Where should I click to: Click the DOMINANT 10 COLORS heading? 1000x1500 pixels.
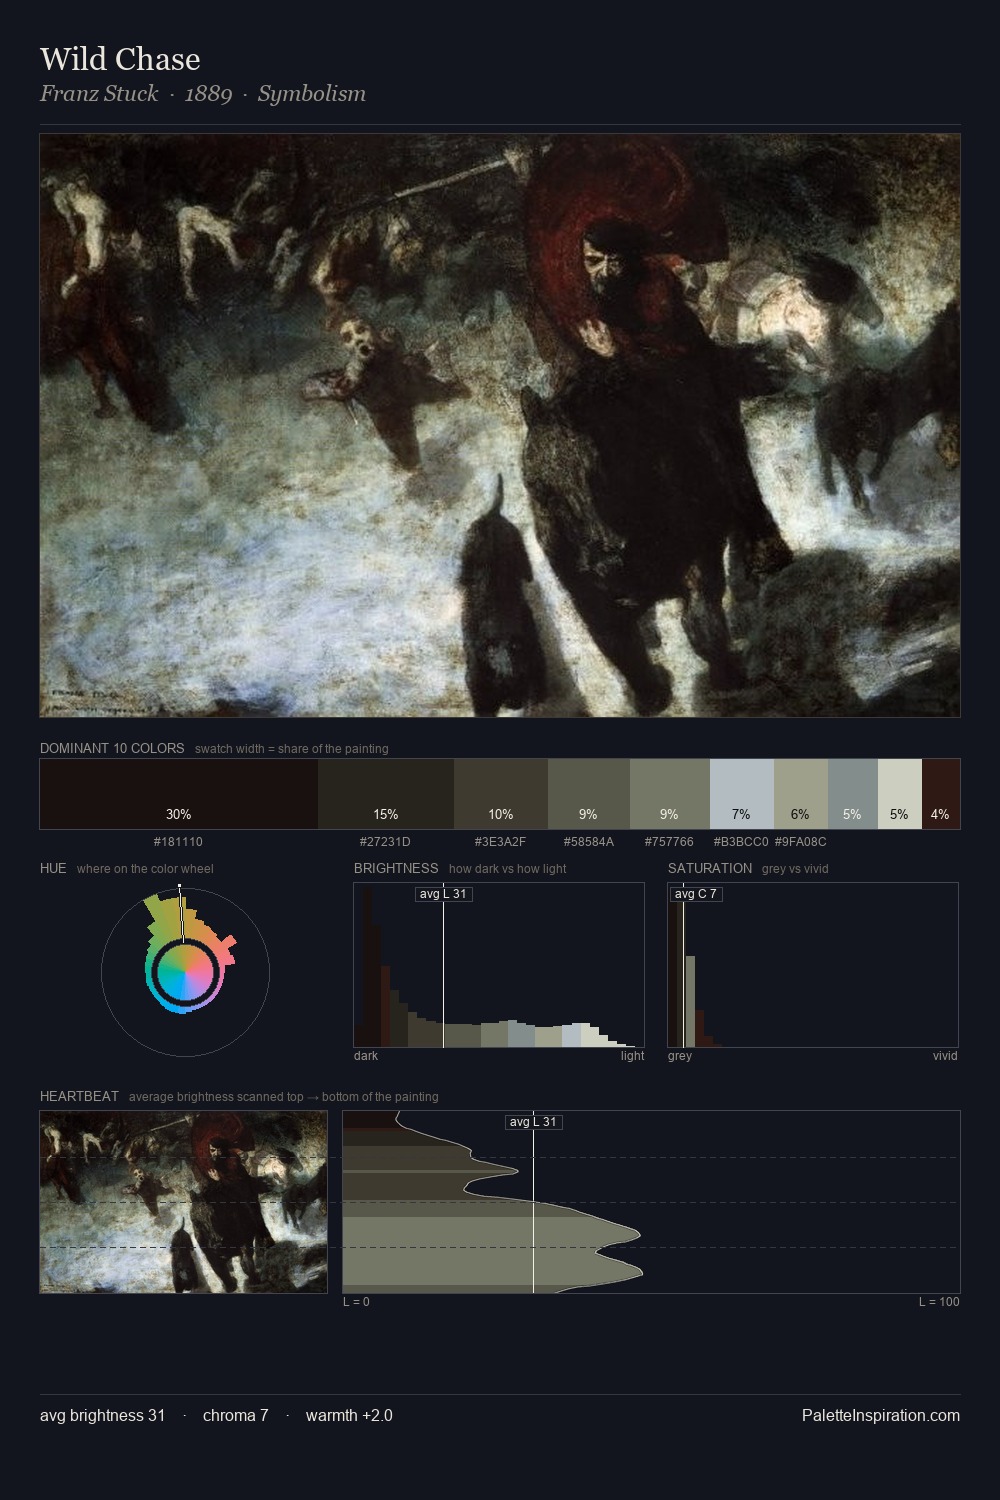click(112, 748)
